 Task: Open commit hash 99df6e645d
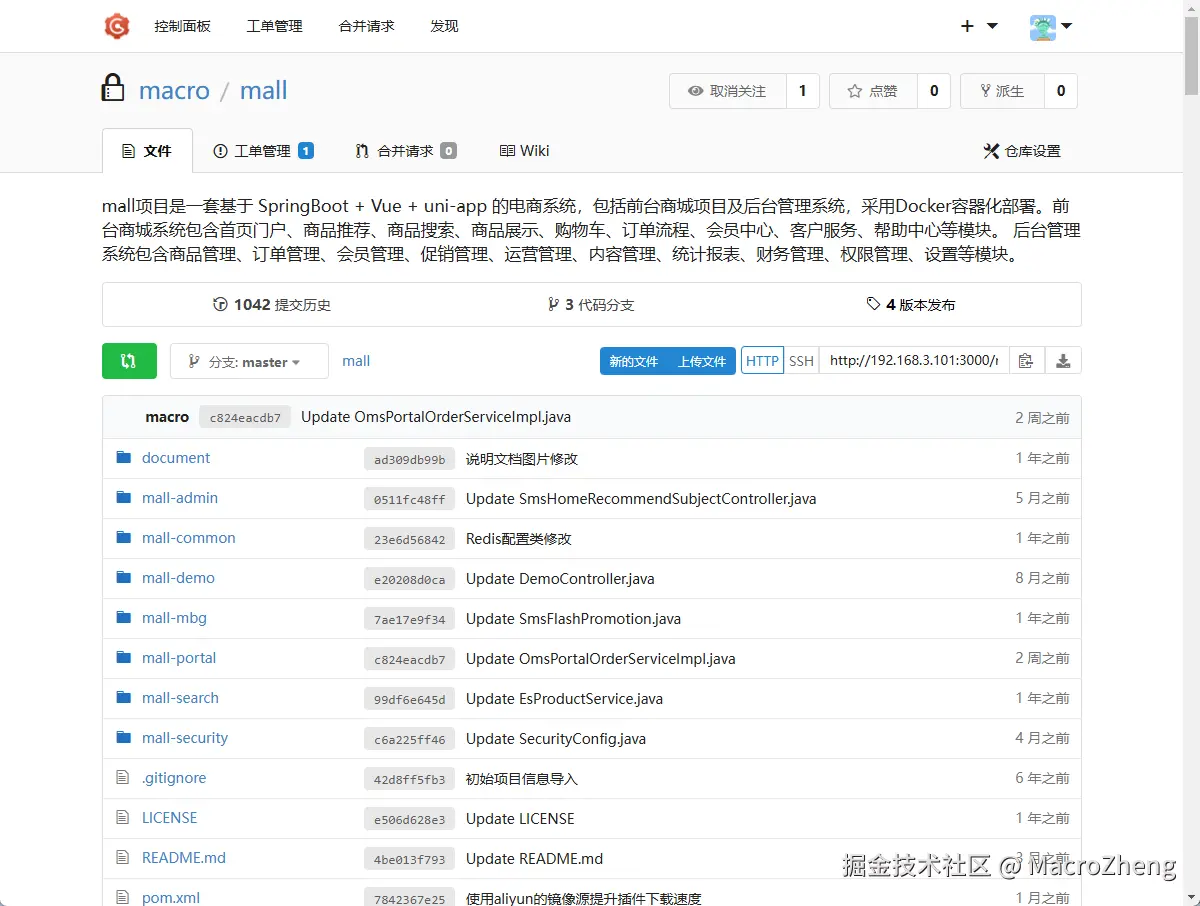click(x=410, y=699)
